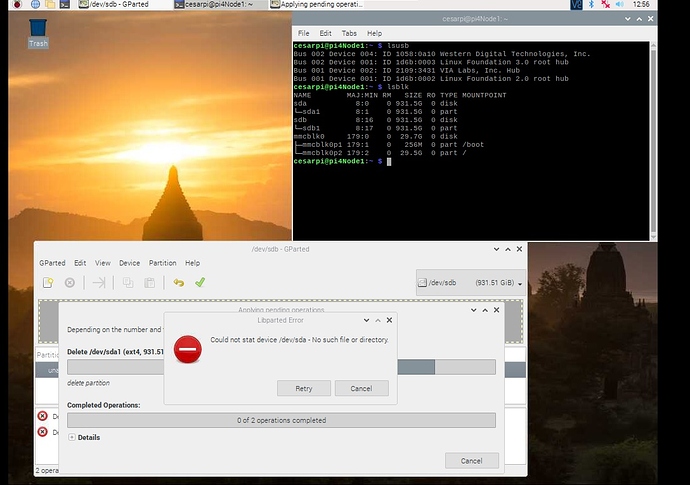Open GParted's Partition menu

click(x=162, y=263)
